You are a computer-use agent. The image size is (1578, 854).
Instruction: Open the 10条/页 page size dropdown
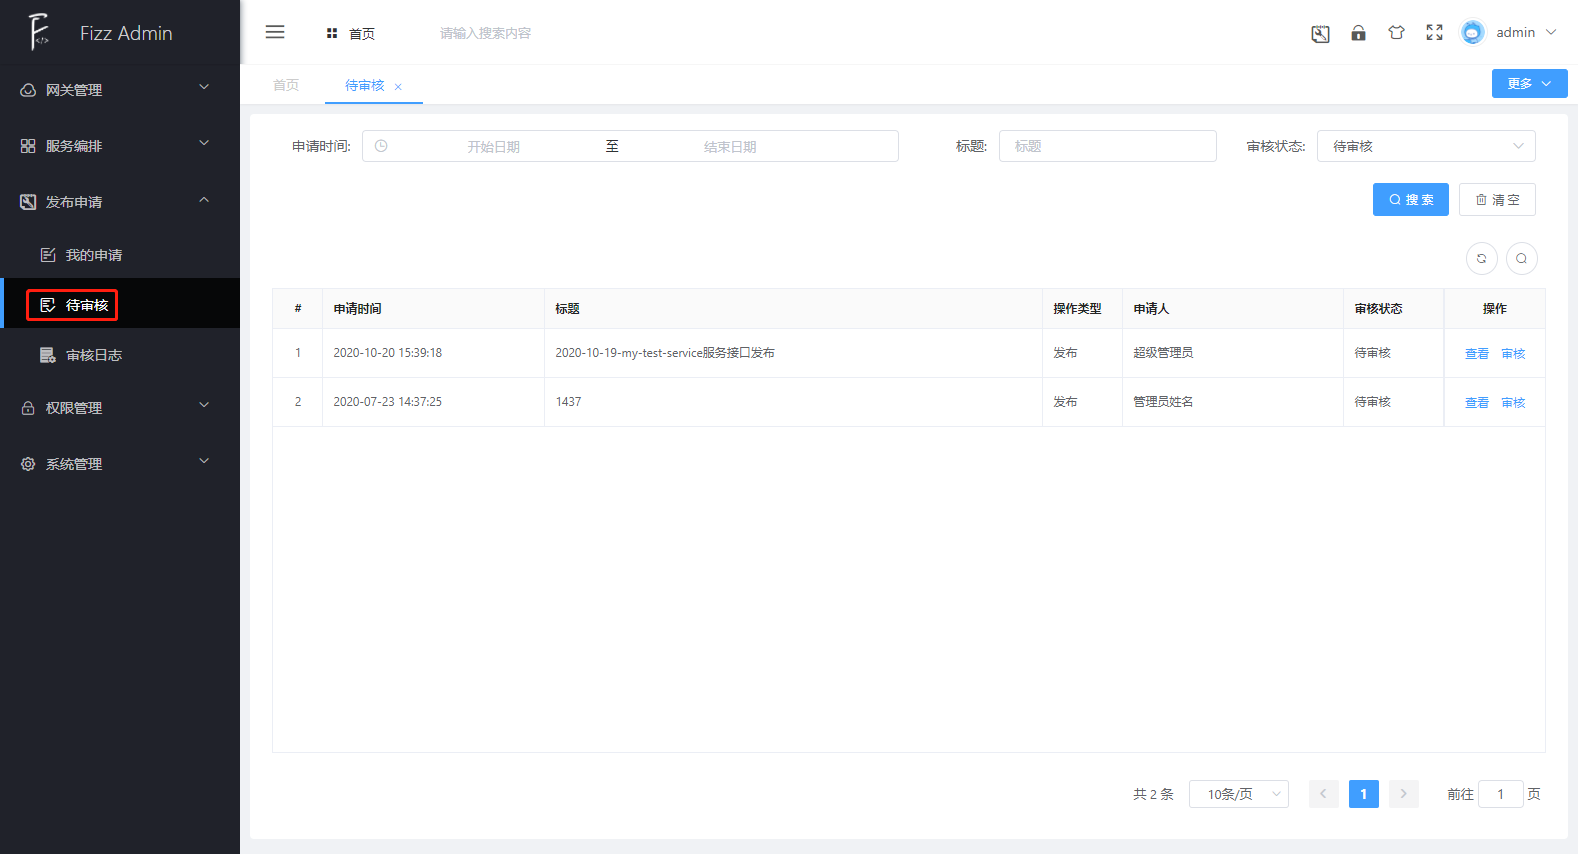tap(1239, 794)
